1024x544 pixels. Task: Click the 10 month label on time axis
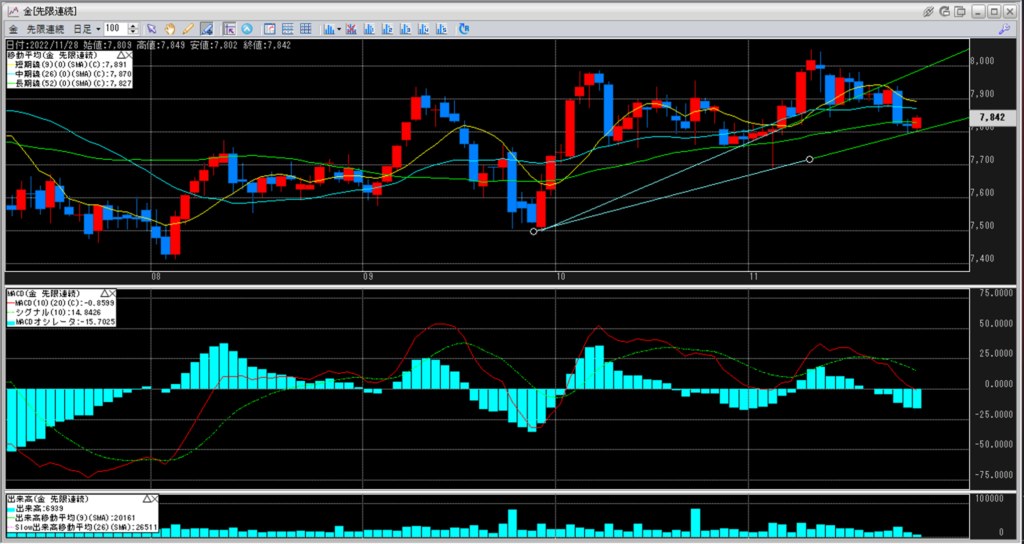[560, 277]
